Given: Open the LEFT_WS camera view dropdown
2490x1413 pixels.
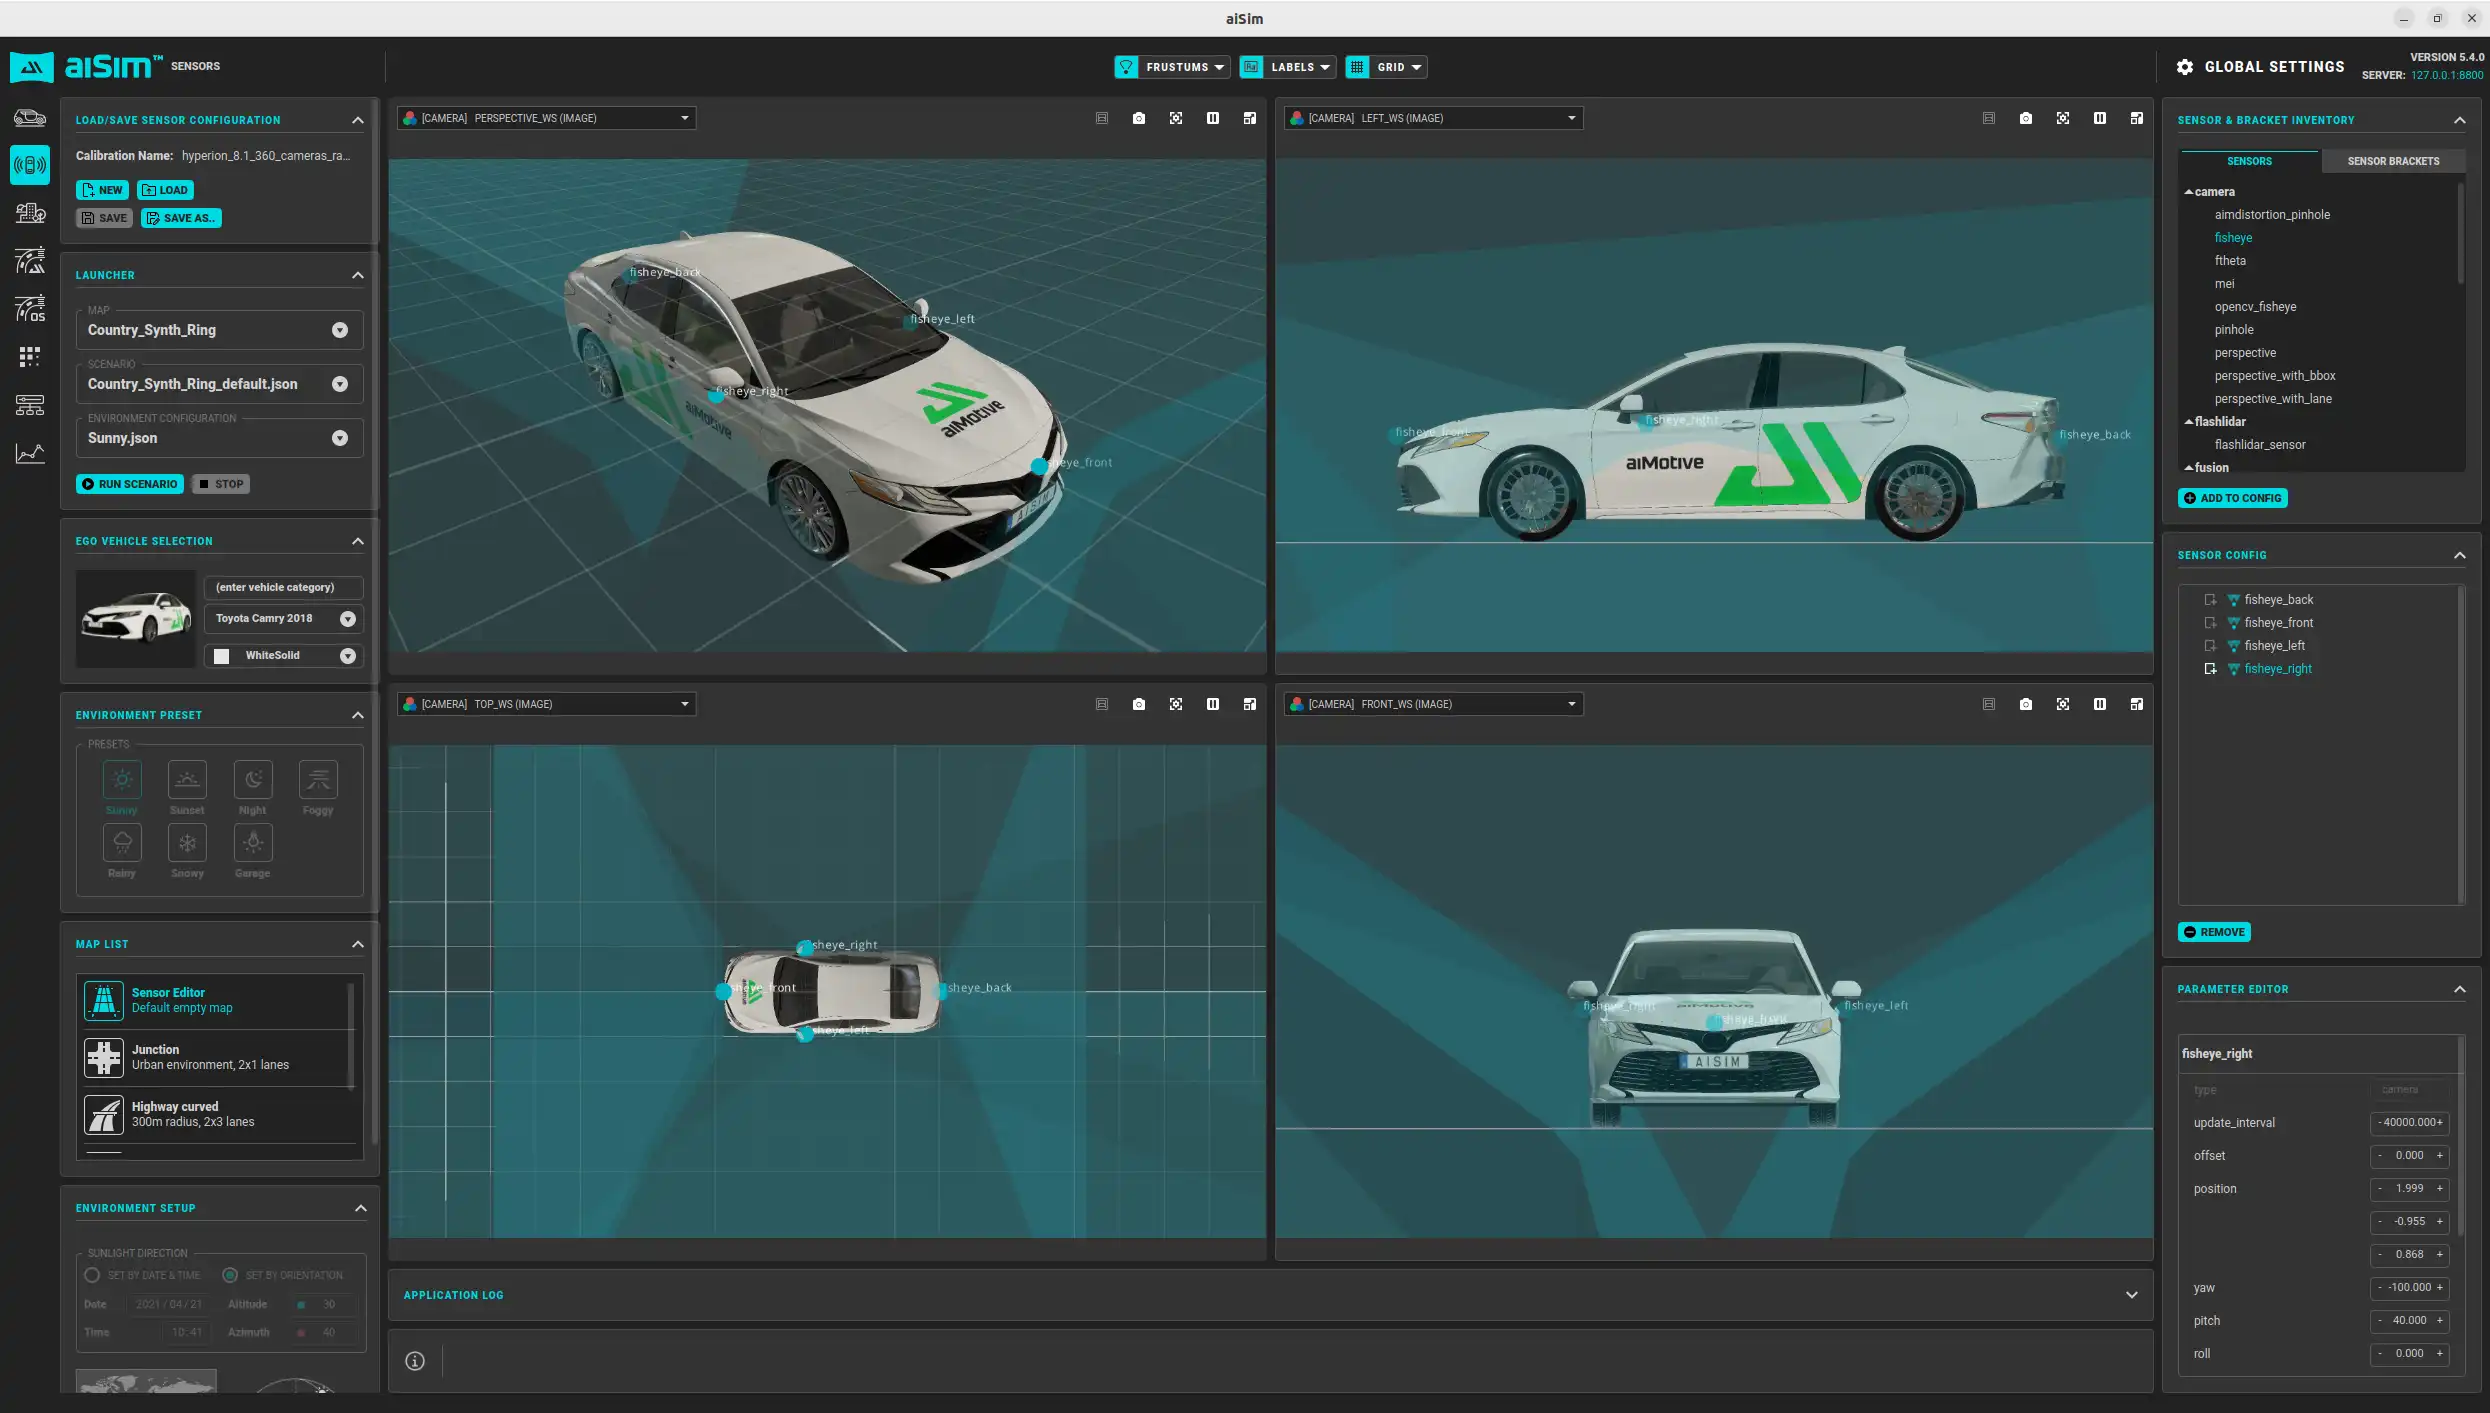Looking at the screenshot, I should coord(1433,118).
